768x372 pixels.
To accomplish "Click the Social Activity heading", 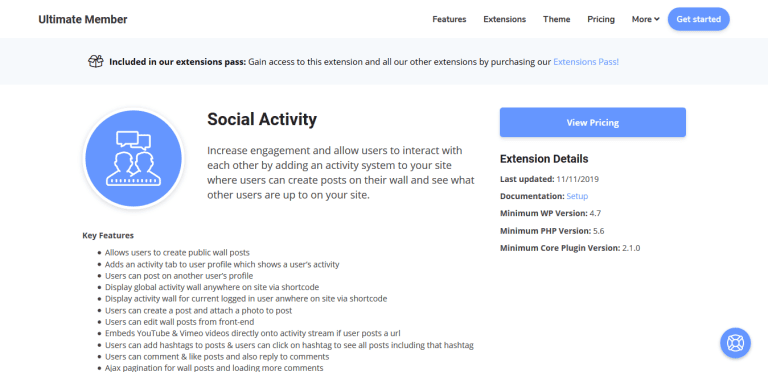I will point(262,119).
